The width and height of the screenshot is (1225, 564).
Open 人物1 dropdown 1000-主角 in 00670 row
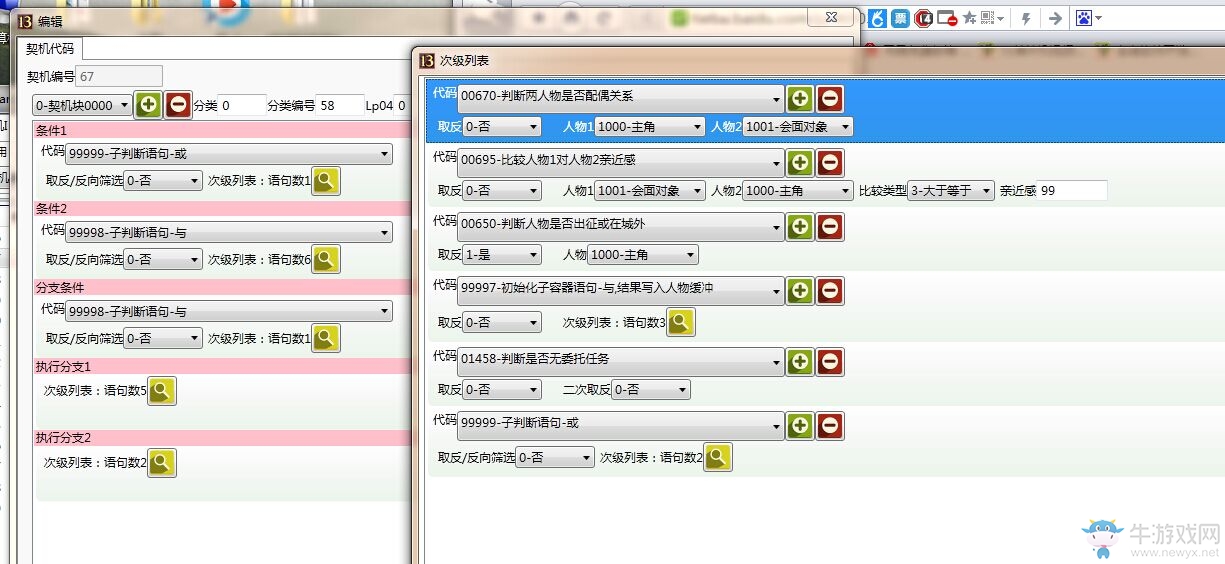(x=650, y=127)
